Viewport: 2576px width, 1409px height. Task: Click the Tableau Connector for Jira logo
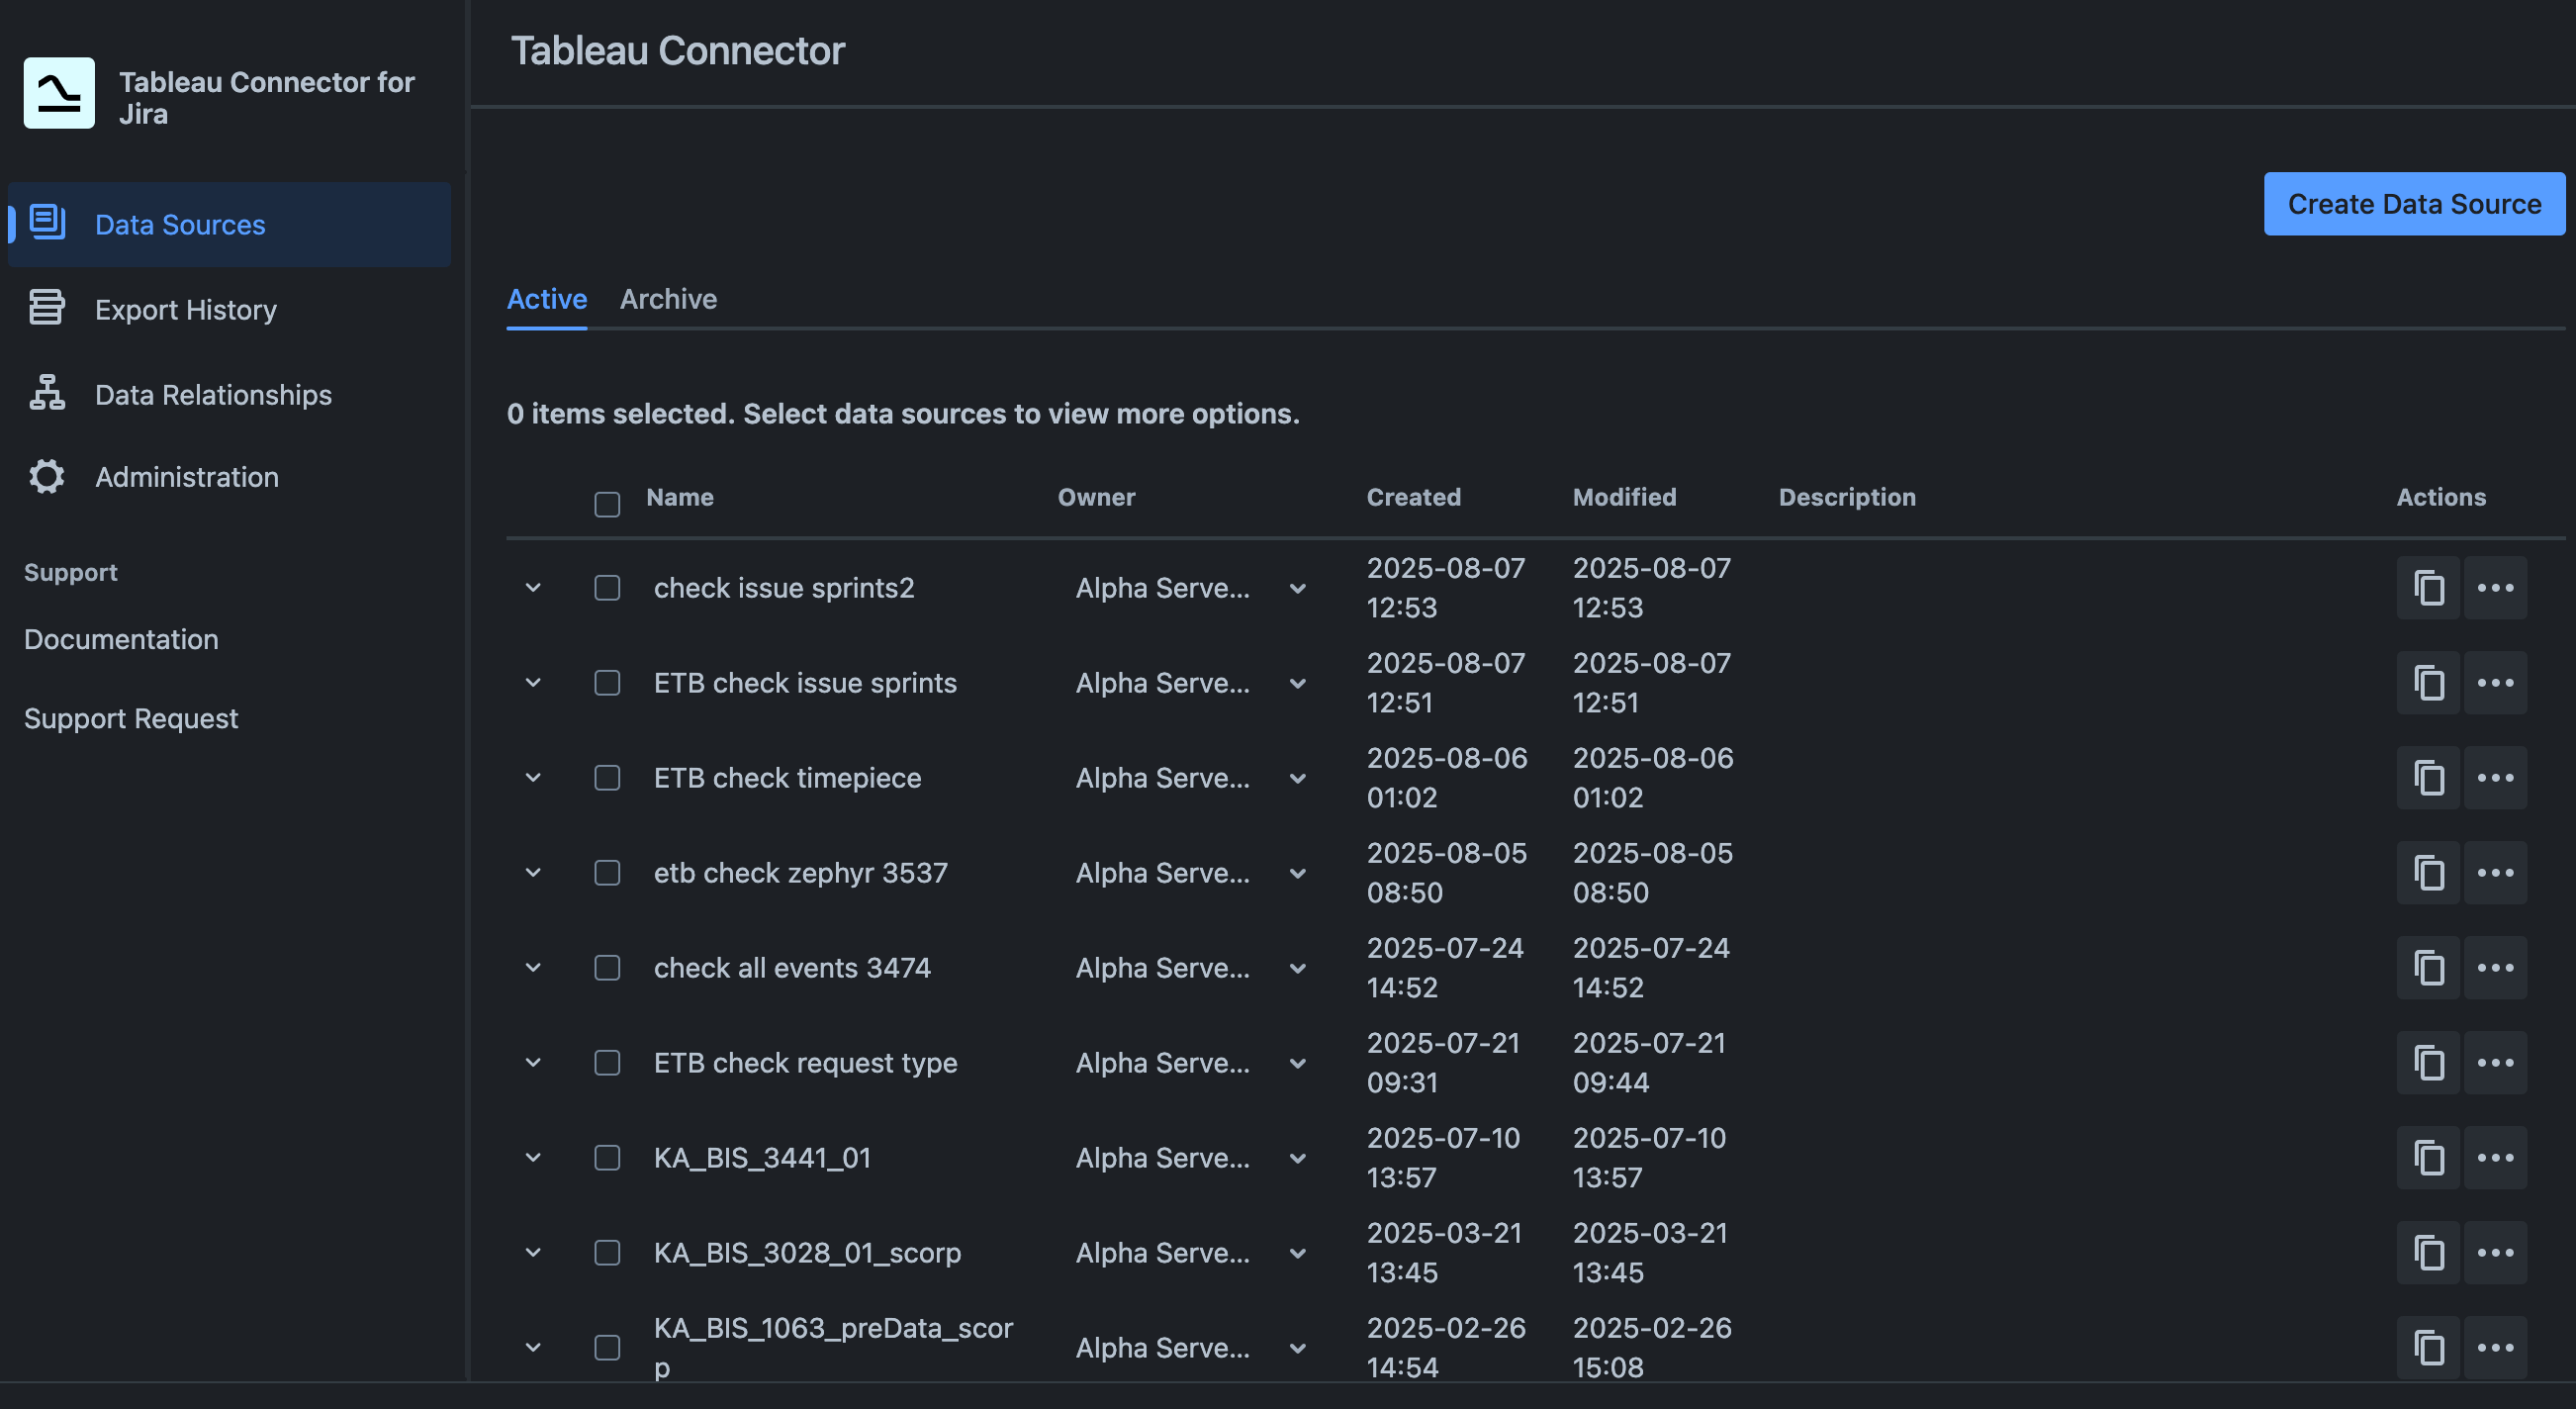tap(58, 92)
